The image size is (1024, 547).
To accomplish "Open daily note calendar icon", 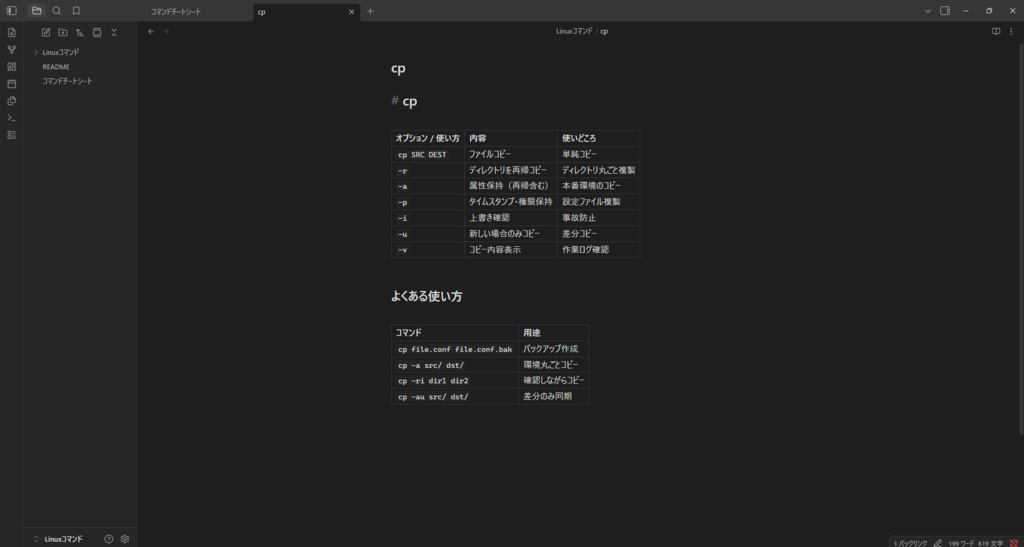I will pyautogui.click(x=12, y=84).
